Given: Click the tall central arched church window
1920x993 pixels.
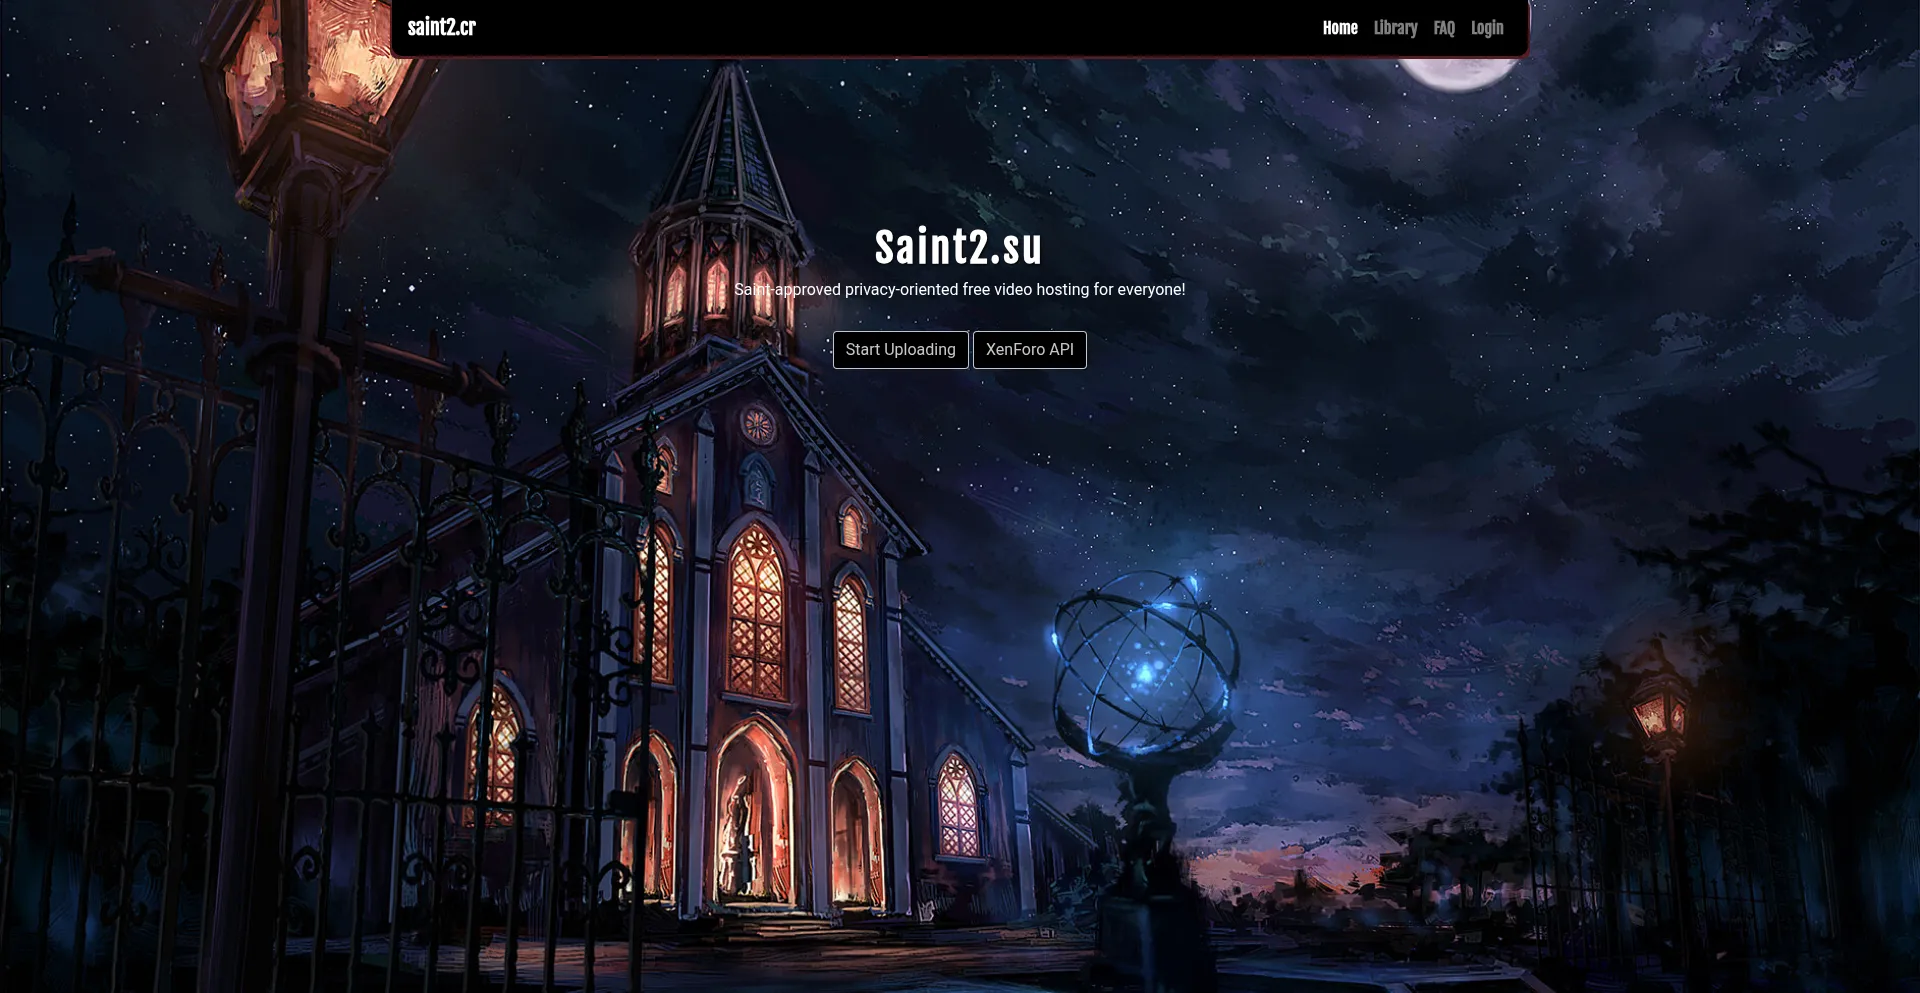Looking at the screenshot, I should tap(756, 615).
